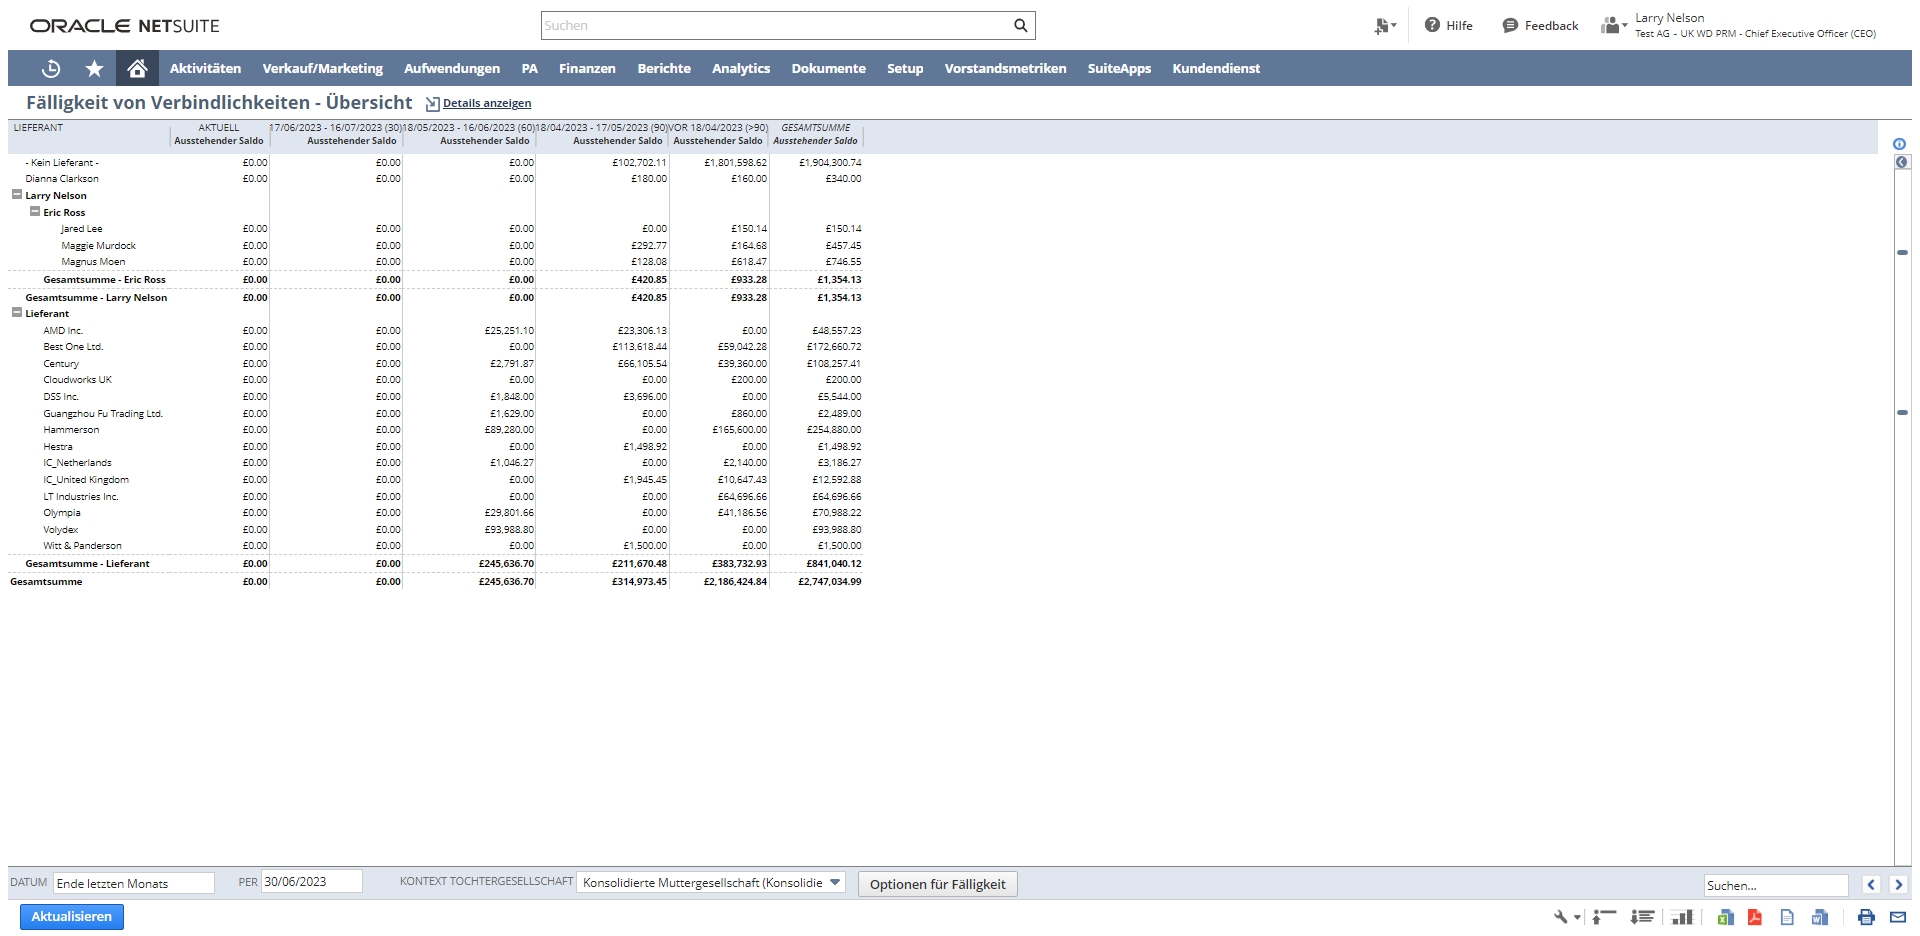The image size is (1920, 936).
Task: Click the Witt & Panderson supplier row
Action: pos(82,546)
